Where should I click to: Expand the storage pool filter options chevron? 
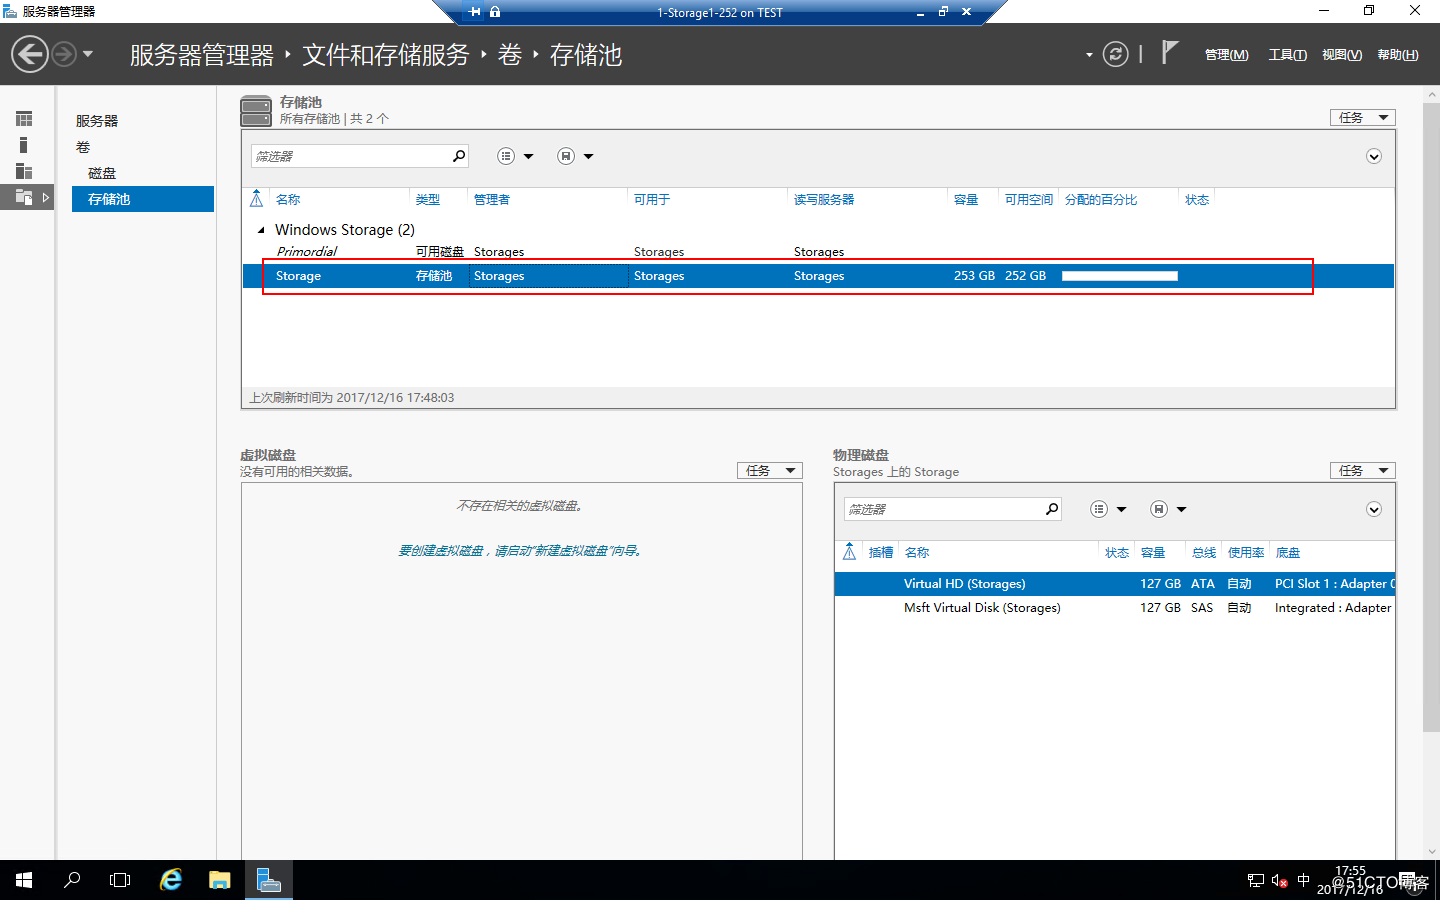pos(1374,156)
